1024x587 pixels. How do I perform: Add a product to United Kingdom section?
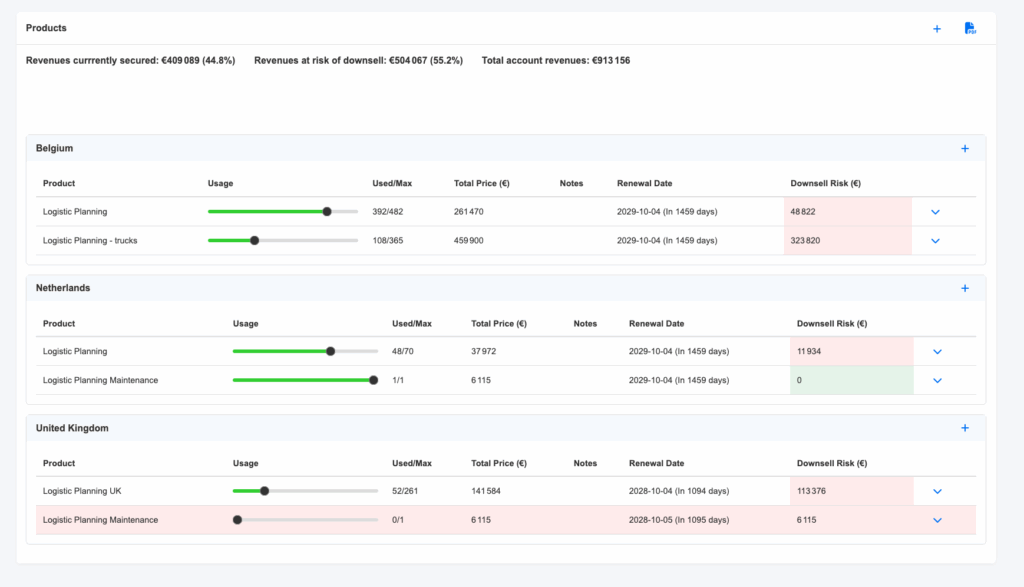tap(965, 428)
